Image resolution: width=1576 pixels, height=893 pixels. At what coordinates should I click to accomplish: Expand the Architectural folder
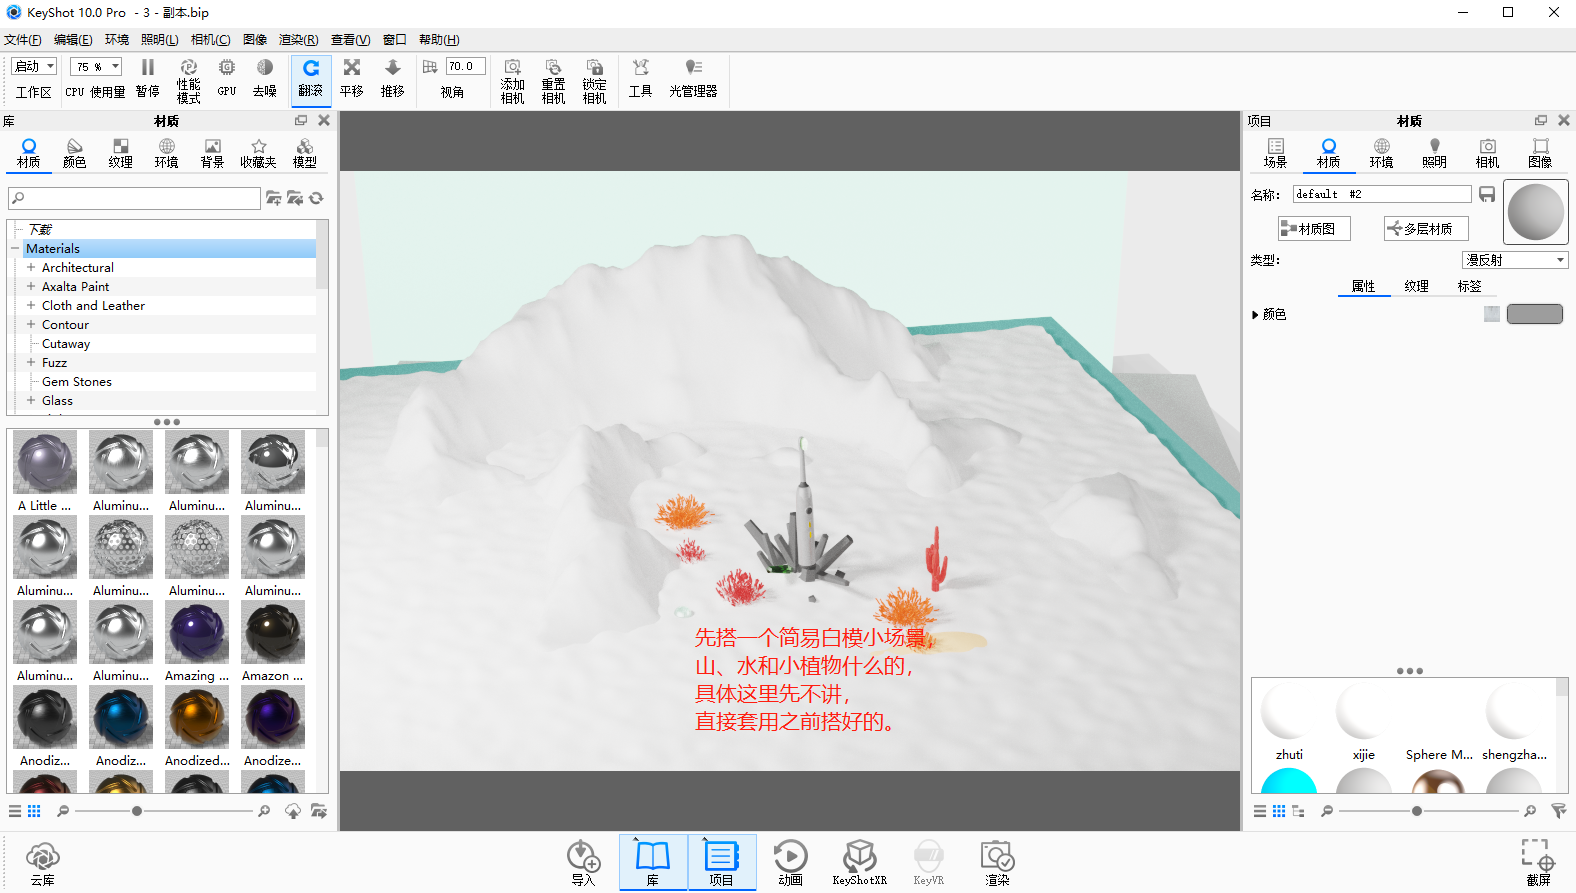tap(31, 267)
